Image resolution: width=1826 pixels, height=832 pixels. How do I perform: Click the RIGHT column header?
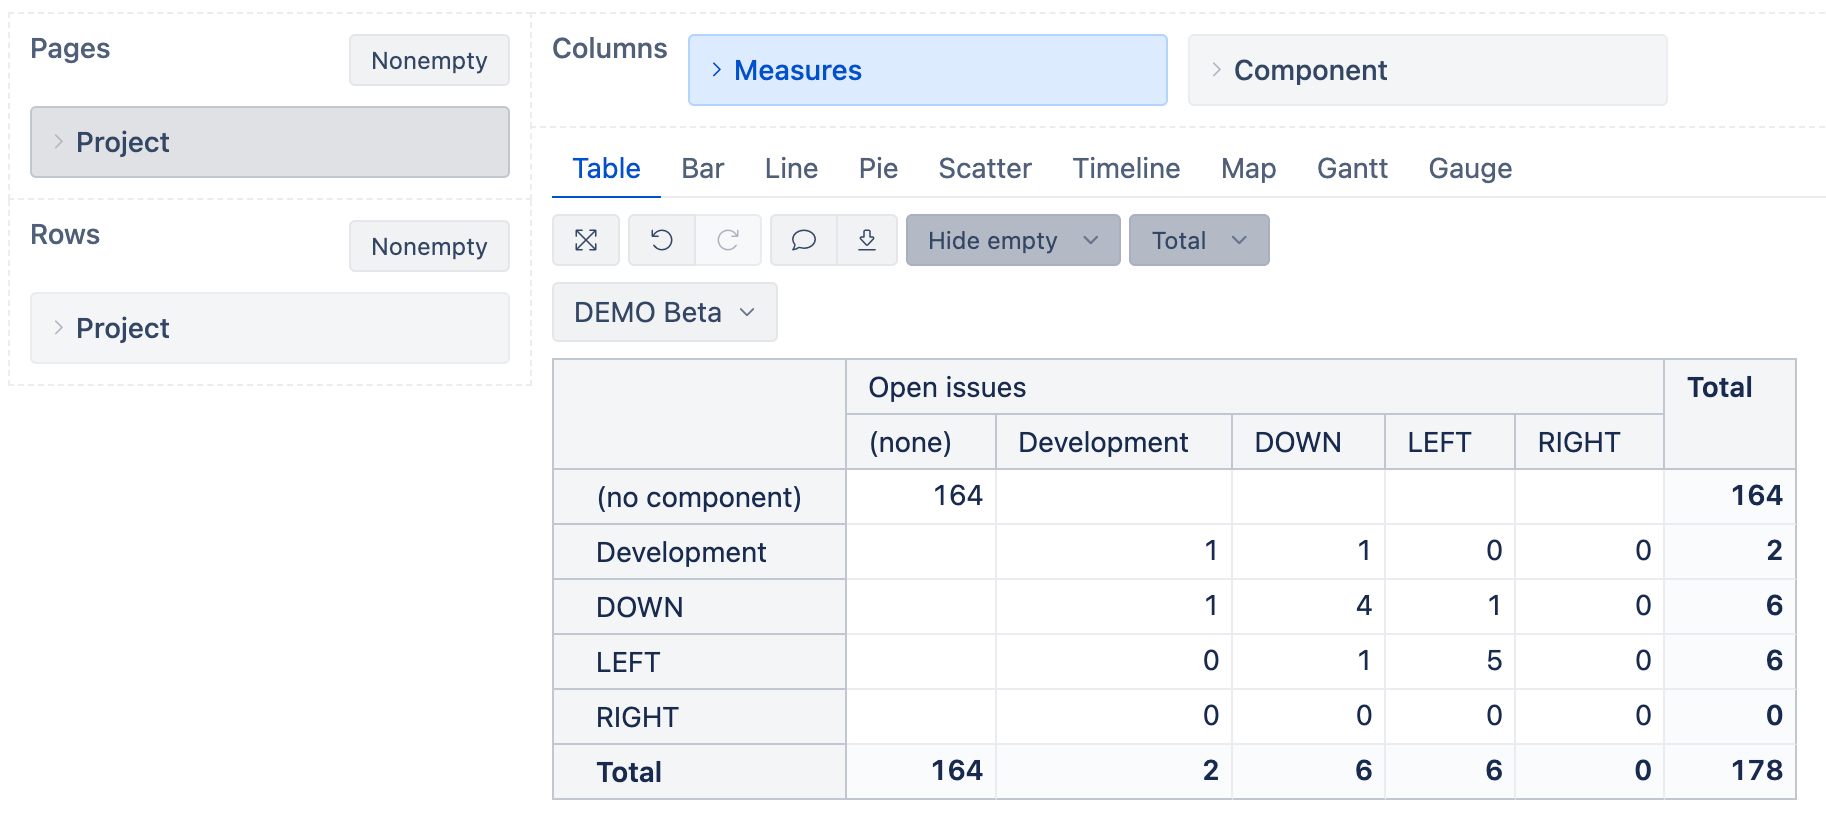pyautogui.click(x=1589, y=442)
